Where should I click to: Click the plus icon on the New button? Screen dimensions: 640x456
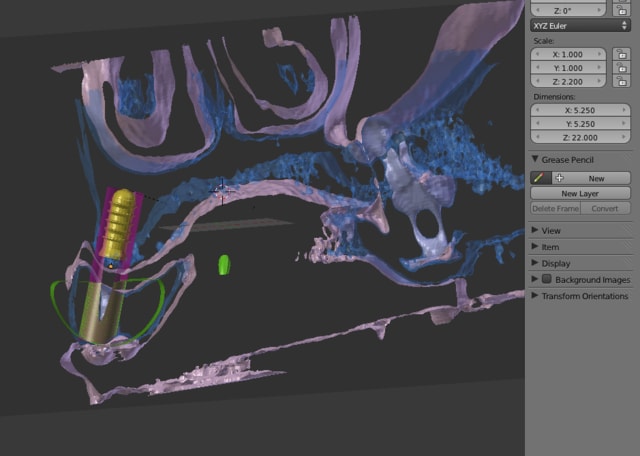click(559, 177)
